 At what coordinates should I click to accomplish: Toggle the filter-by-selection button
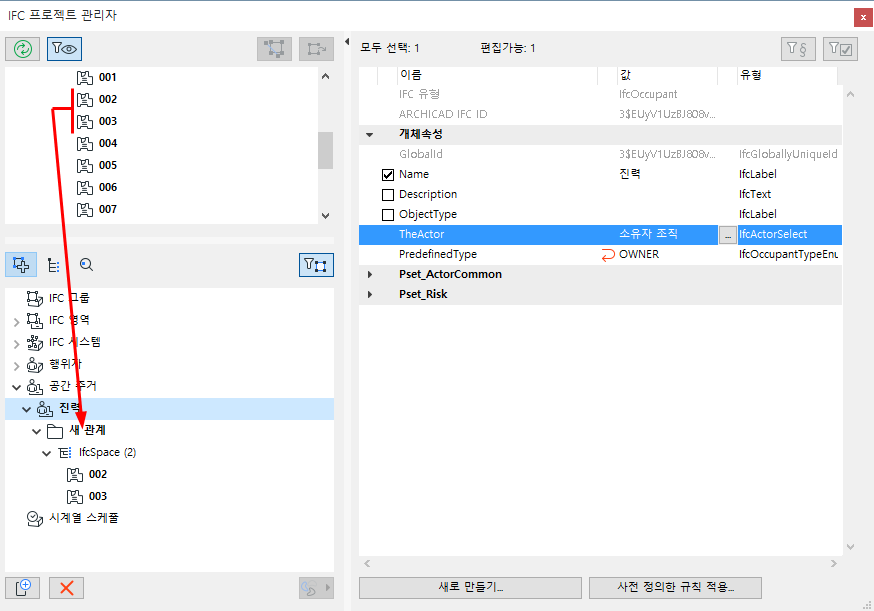pos(316,265)
